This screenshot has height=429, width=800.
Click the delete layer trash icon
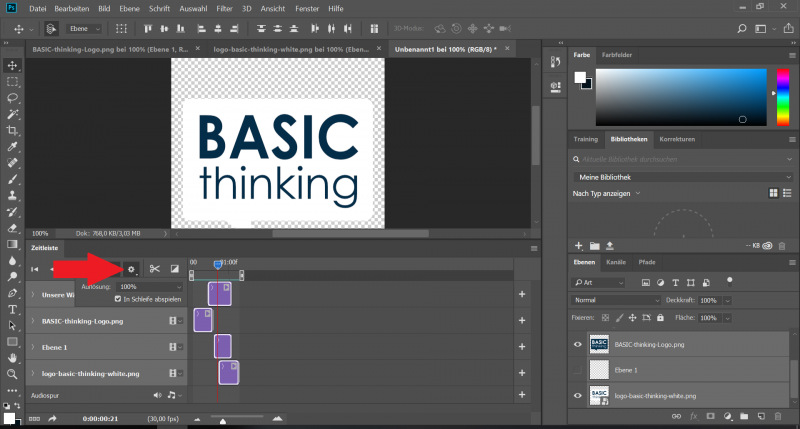click(778, 416)
